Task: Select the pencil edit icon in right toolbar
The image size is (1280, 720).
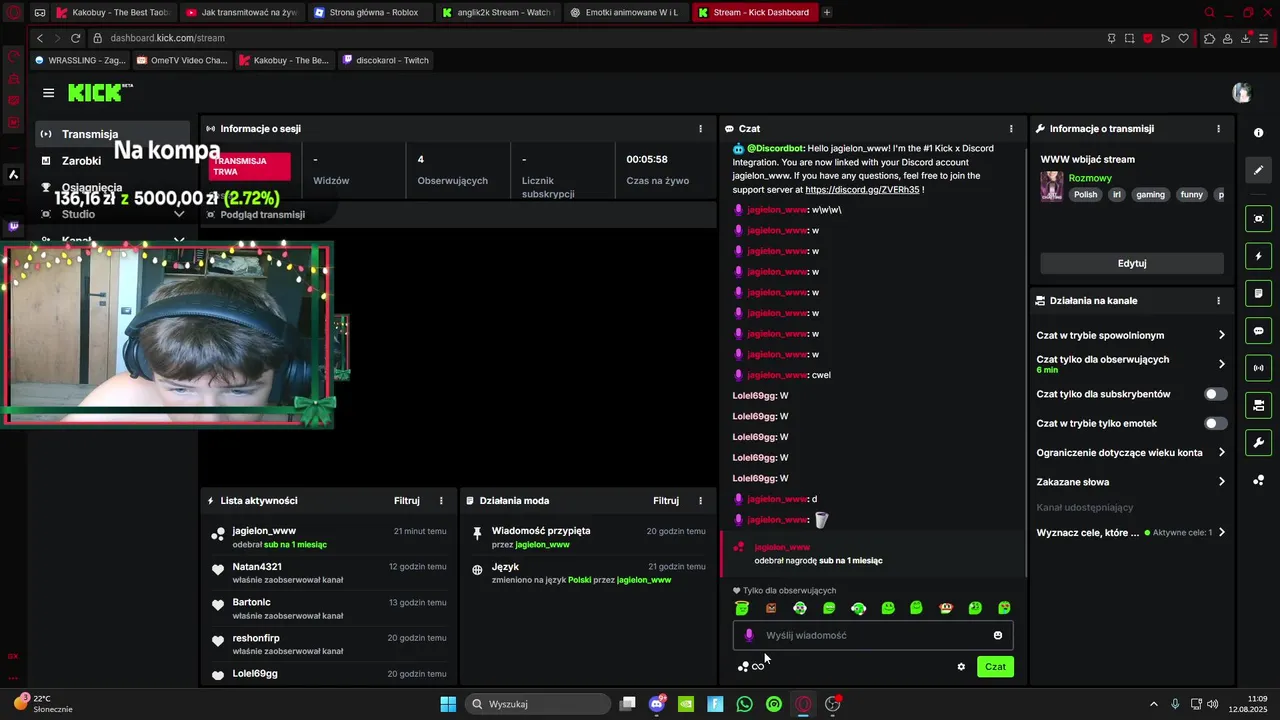Action: pyautogui.click(x=1258, y=170)
